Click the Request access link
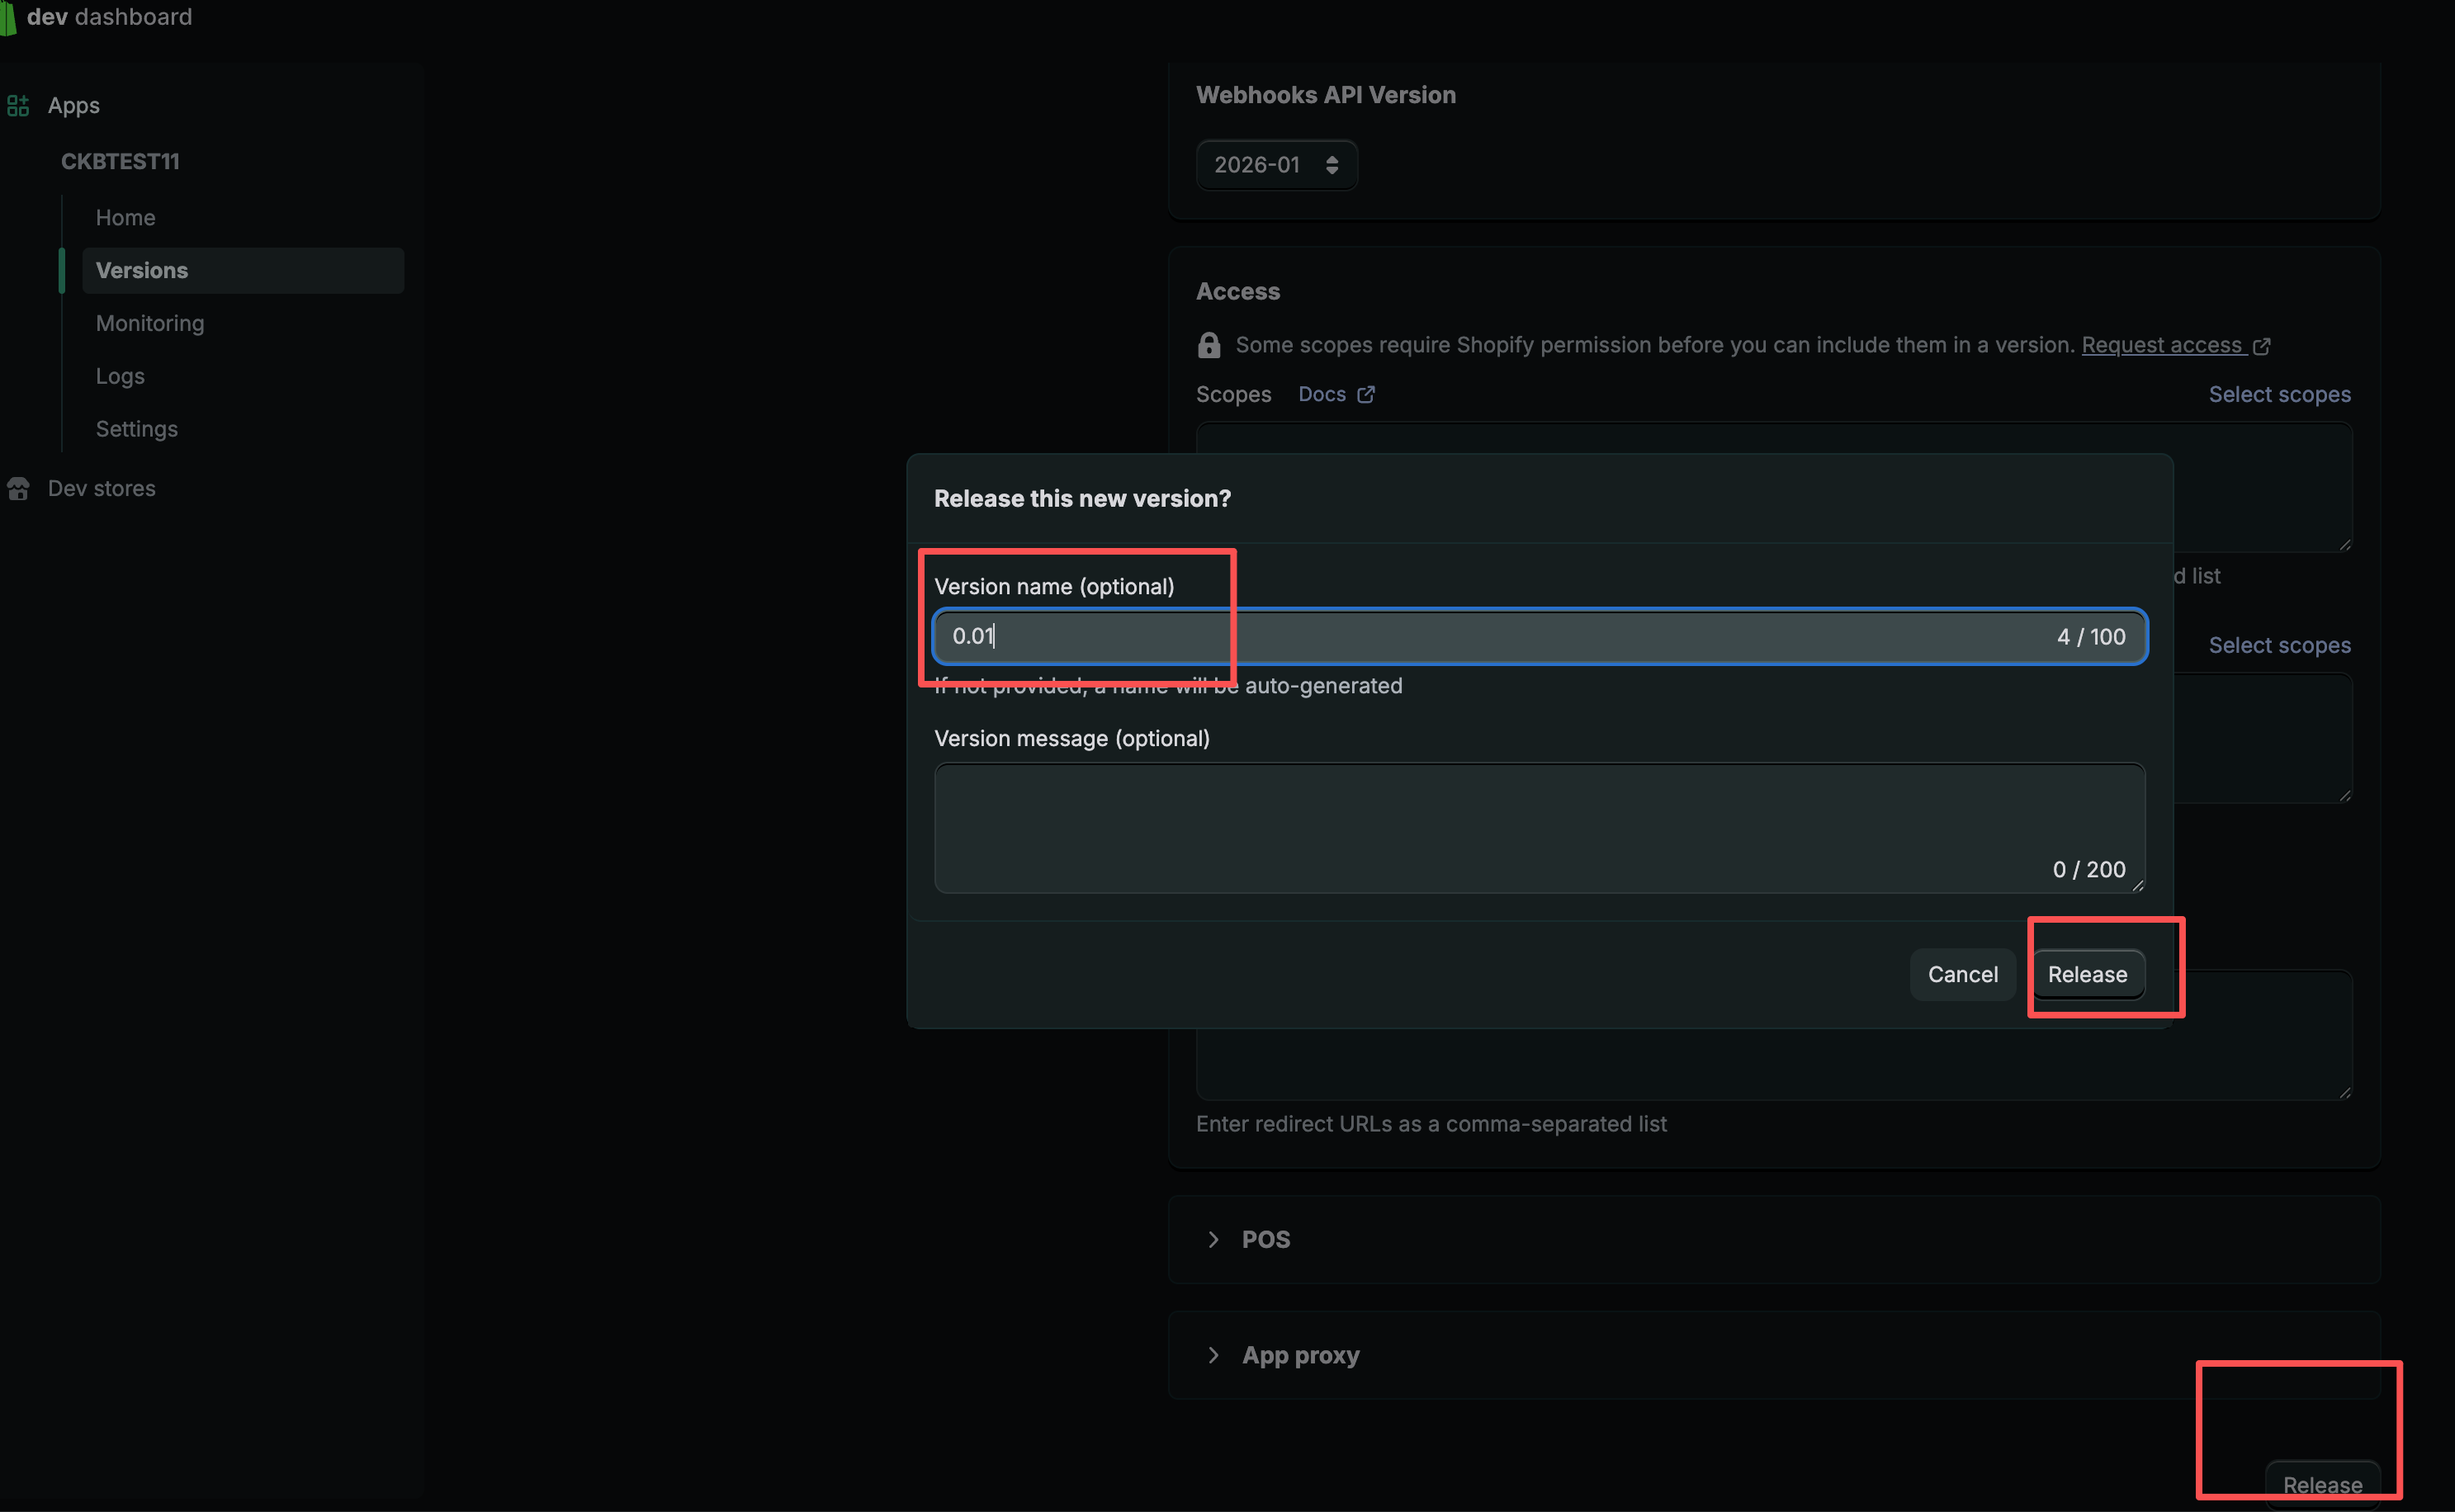Viewport: 2455px width, 1512px height. 2162,345
